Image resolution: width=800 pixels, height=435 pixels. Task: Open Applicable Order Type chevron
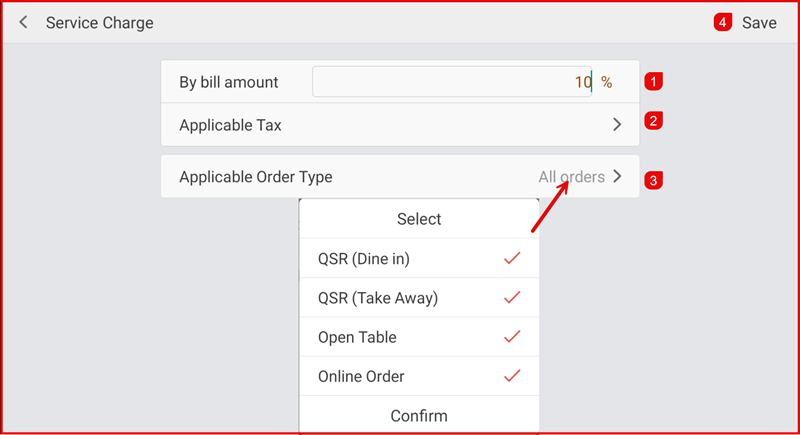(x=617, y=177)
